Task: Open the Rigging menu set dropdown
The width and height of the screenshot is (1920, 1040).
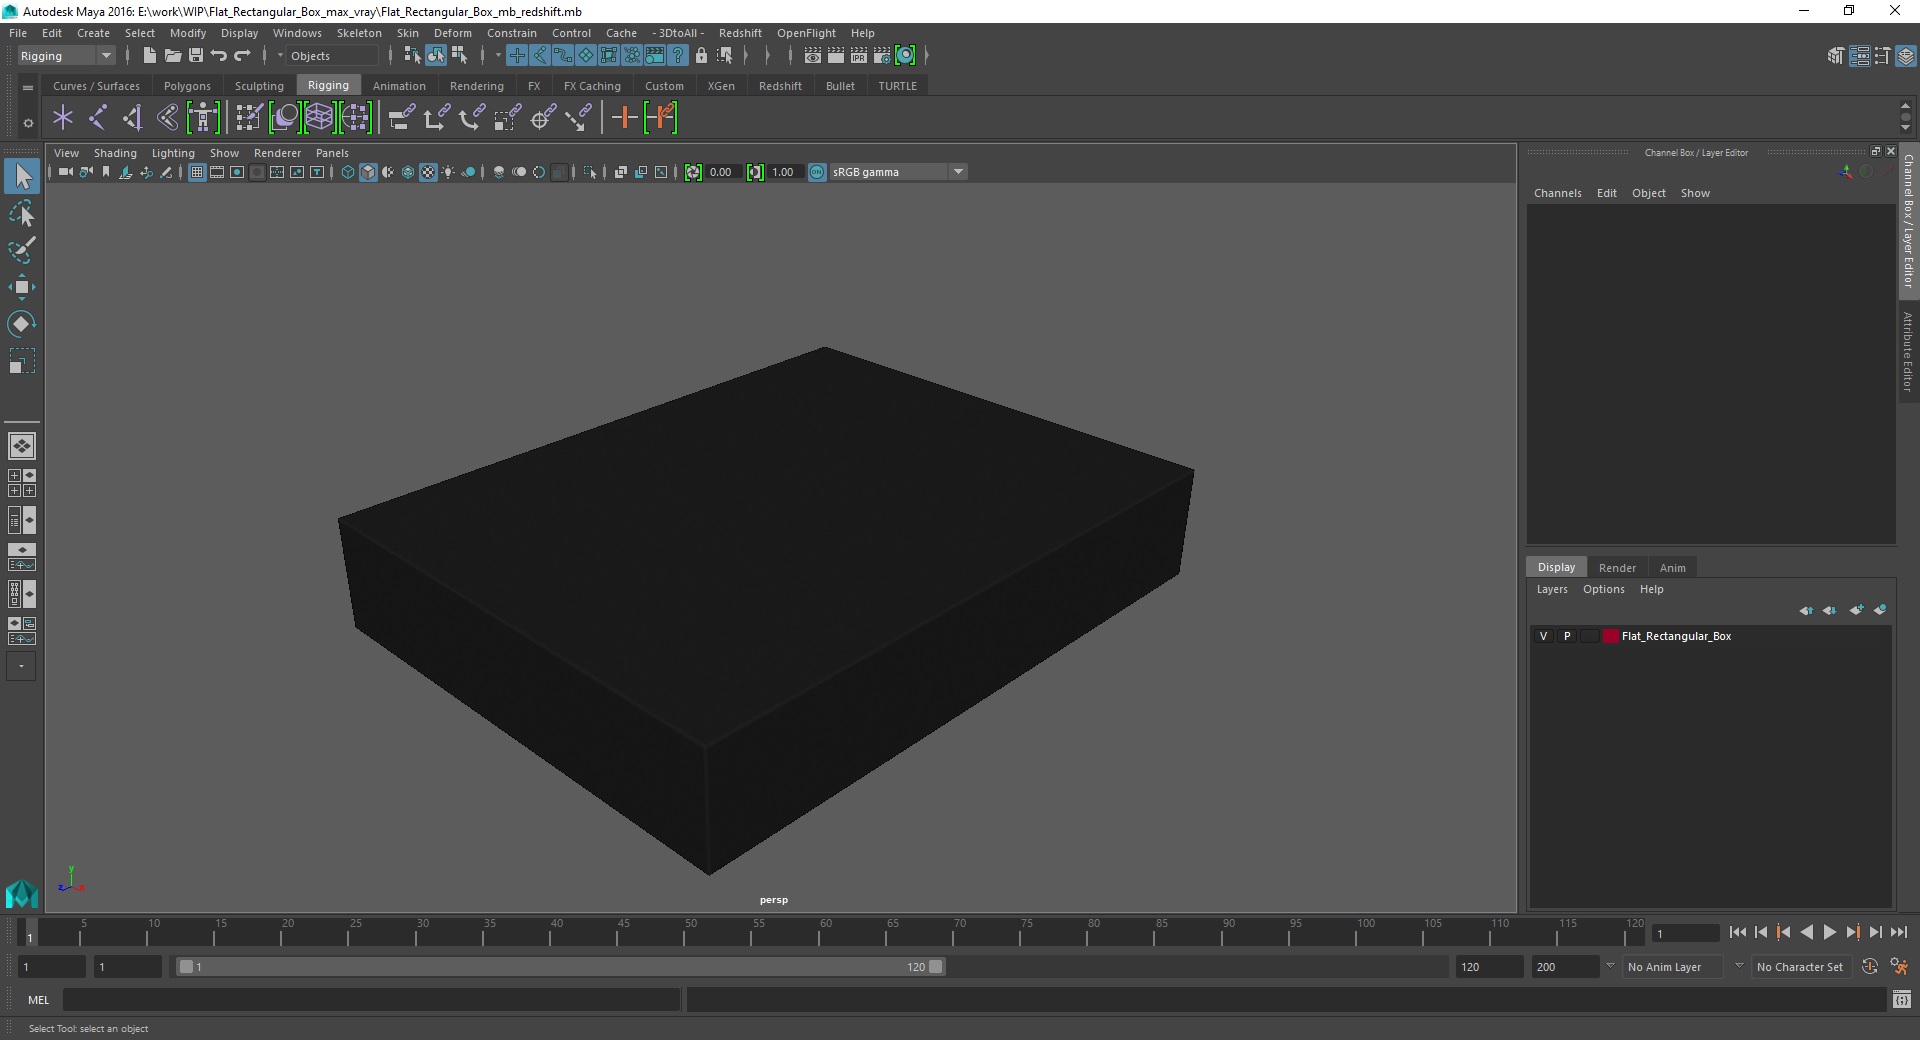Action: (x=66, y=56)
